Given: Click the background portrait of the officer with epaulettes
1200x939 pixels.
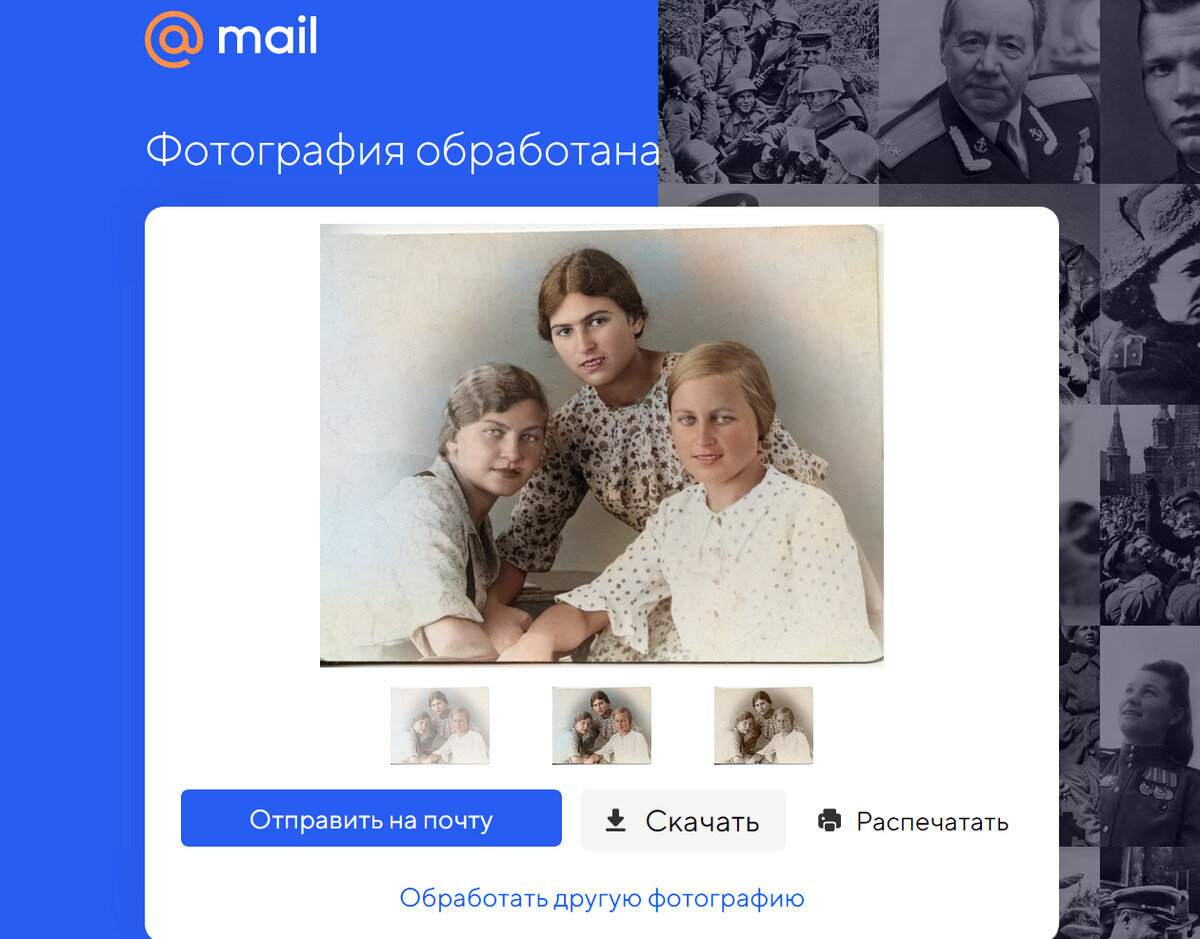Looking at the screenshot, I should point(989,92).
